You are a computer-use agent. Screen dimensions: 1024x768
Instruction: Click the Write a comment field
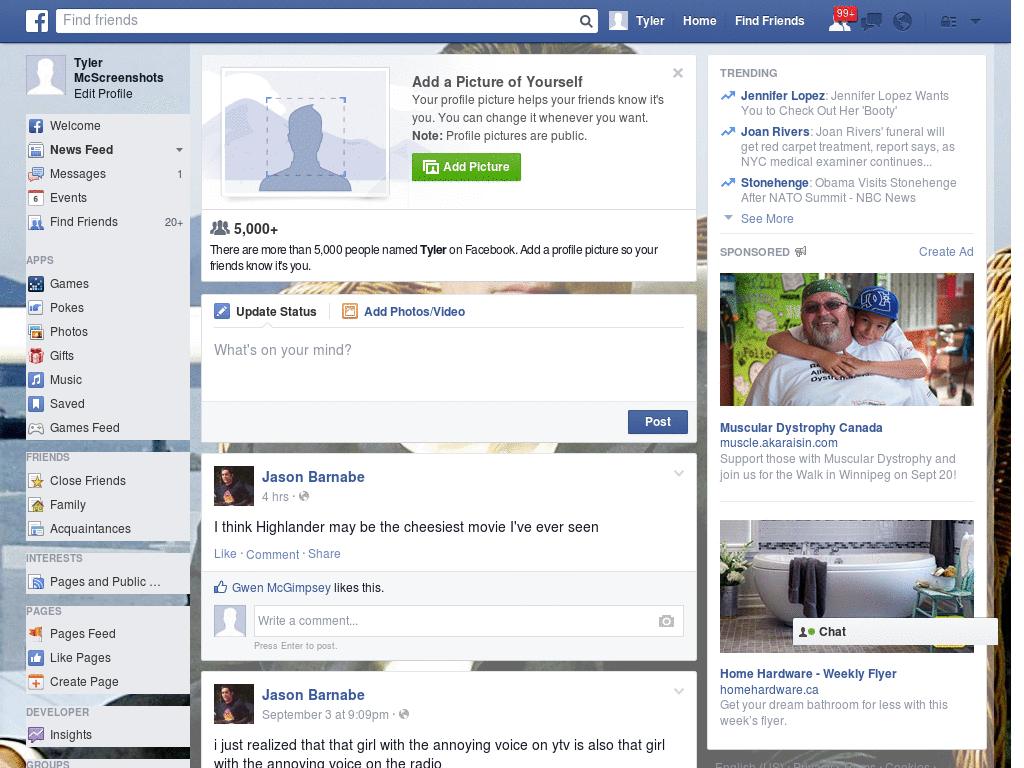pos(457,621)
